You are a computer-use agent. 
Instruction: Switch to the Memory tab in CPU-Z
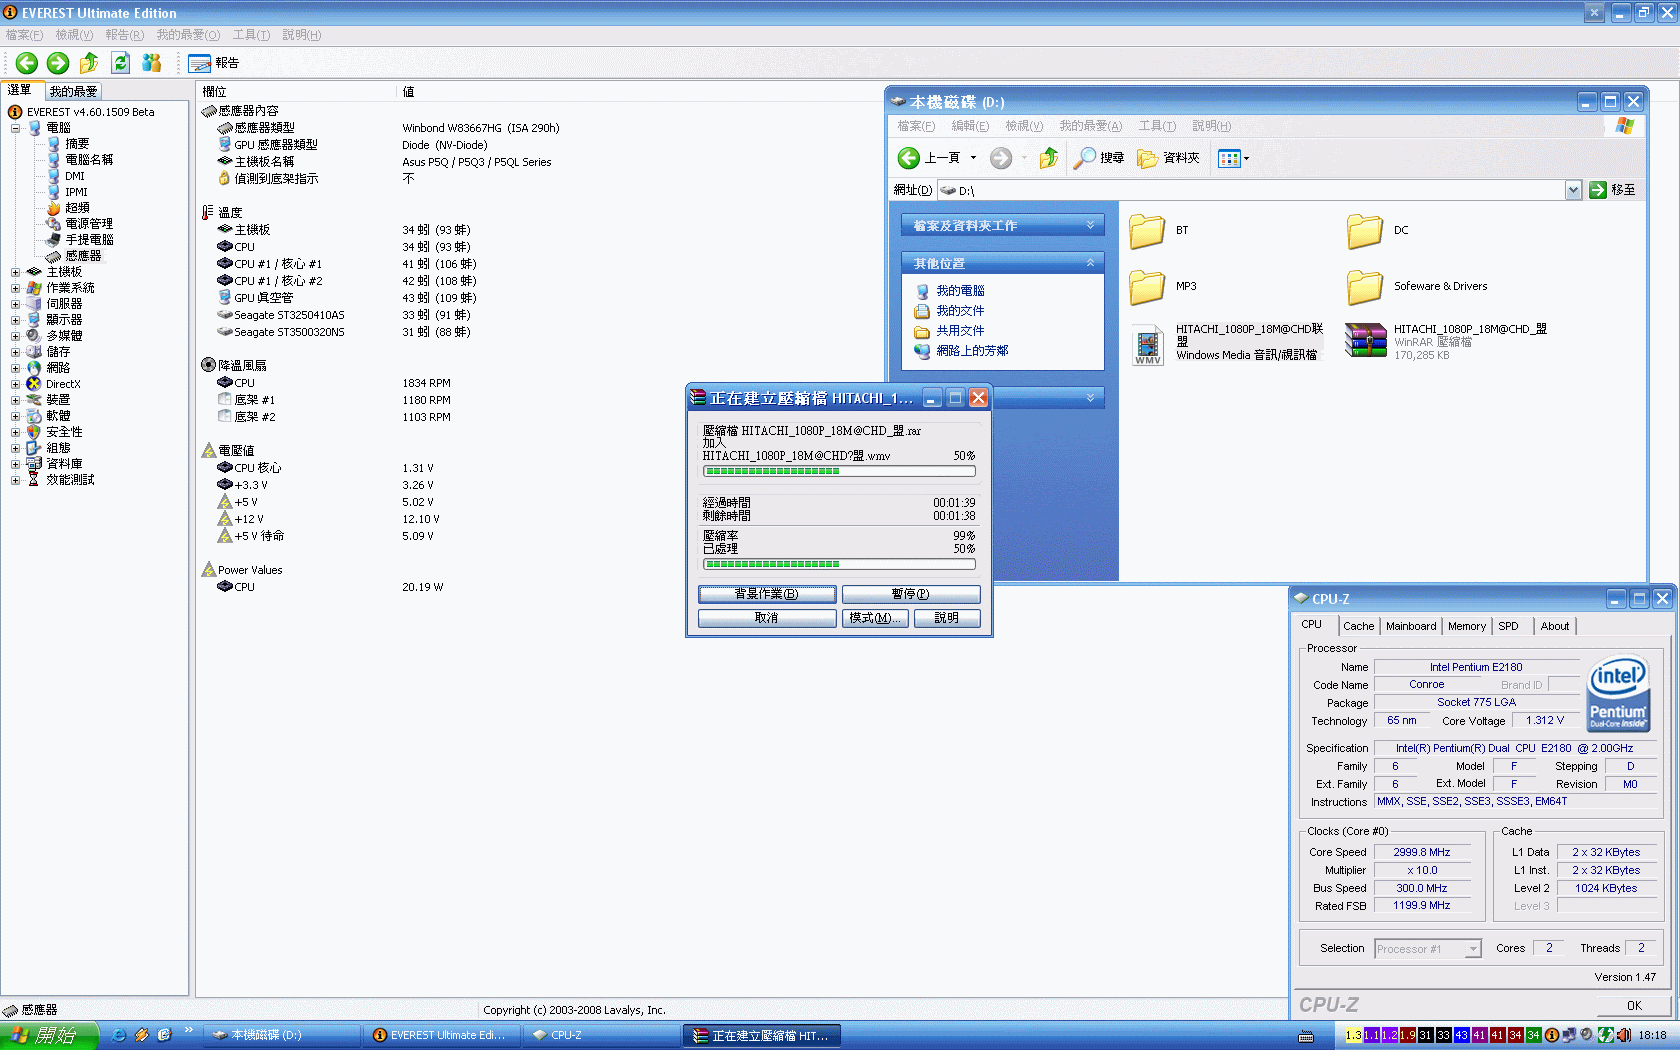click(x=1466, y=626)
